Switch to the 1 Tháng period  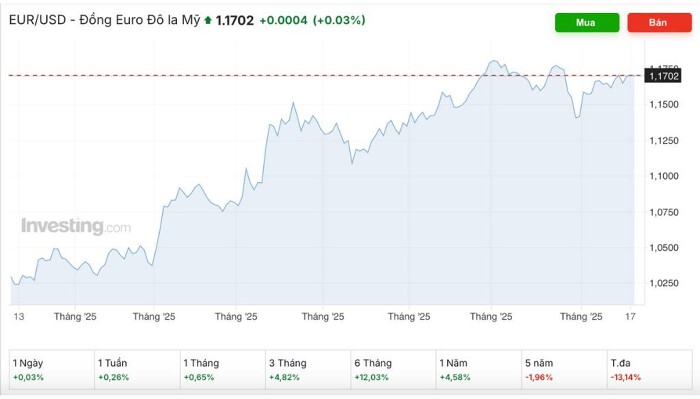click(223, 370)
